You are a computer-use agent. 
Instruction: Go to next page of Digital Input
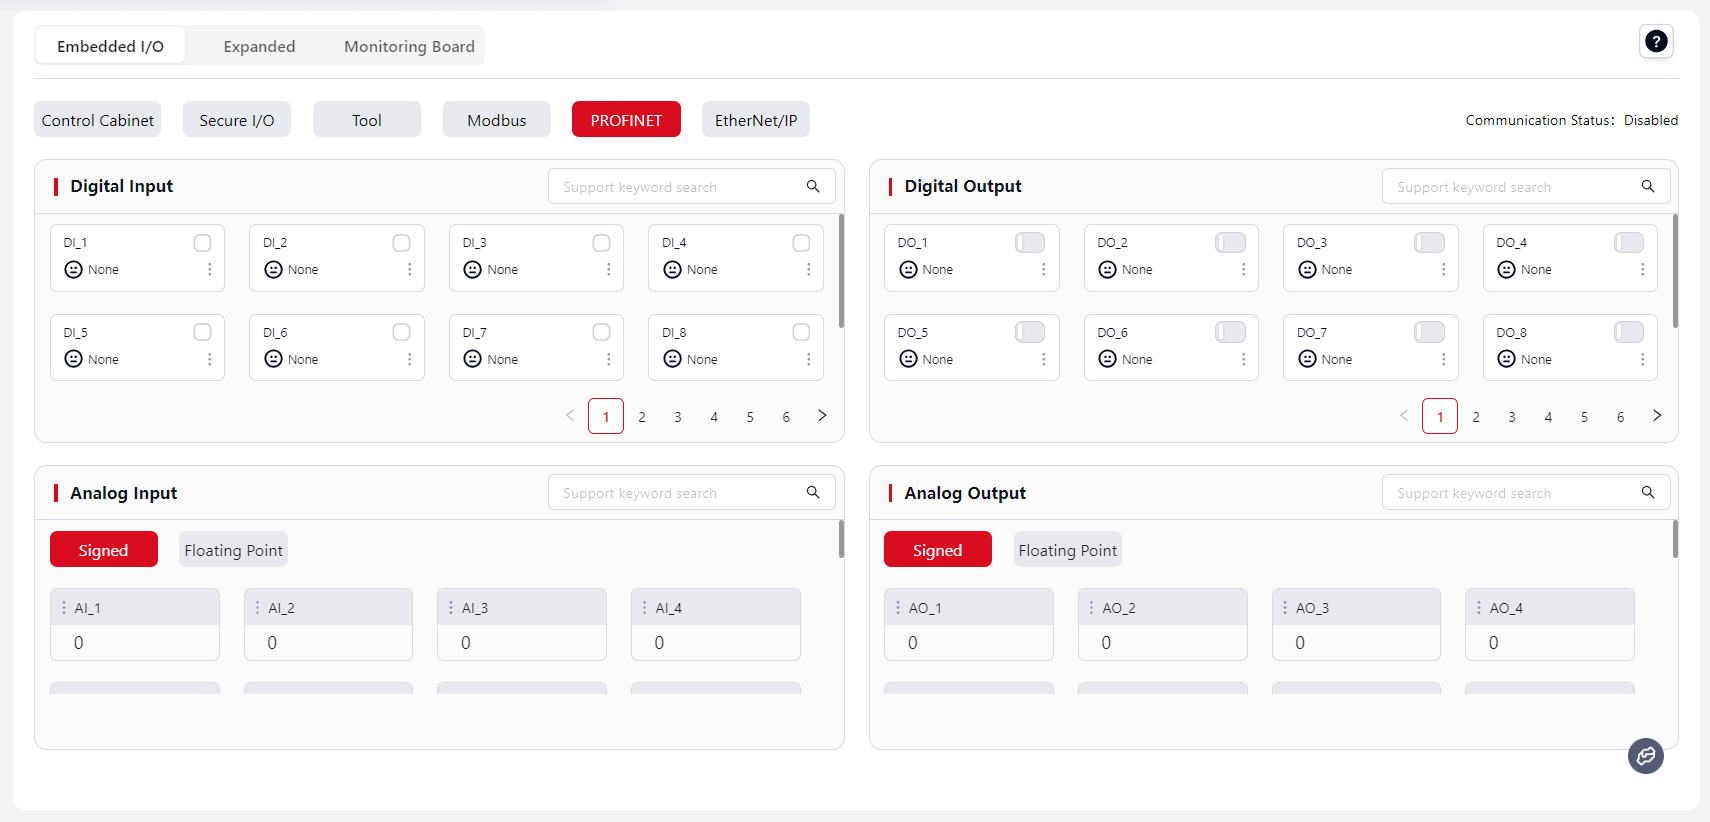tap(822, 416)
